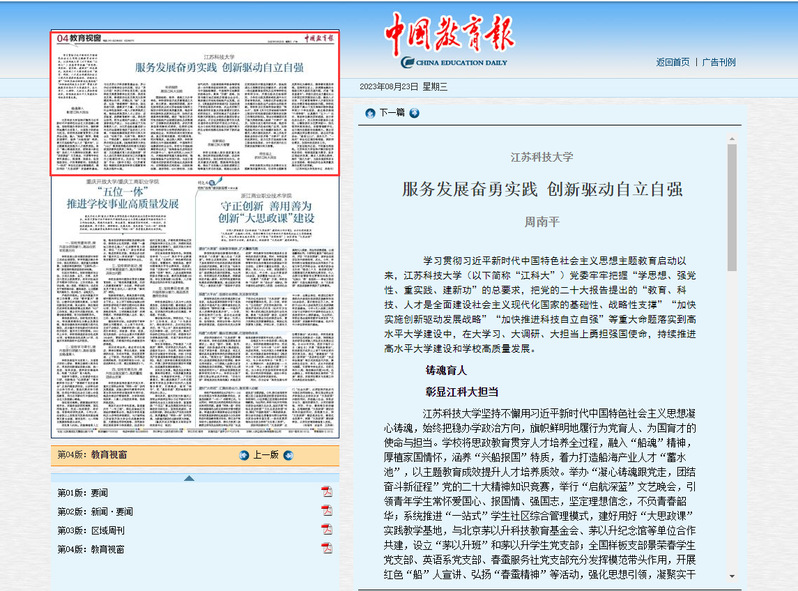The height and width of the screenshot is (591, 798).
Task: Download PDF of 第02版 新闻·要闻
Action: 326,511
